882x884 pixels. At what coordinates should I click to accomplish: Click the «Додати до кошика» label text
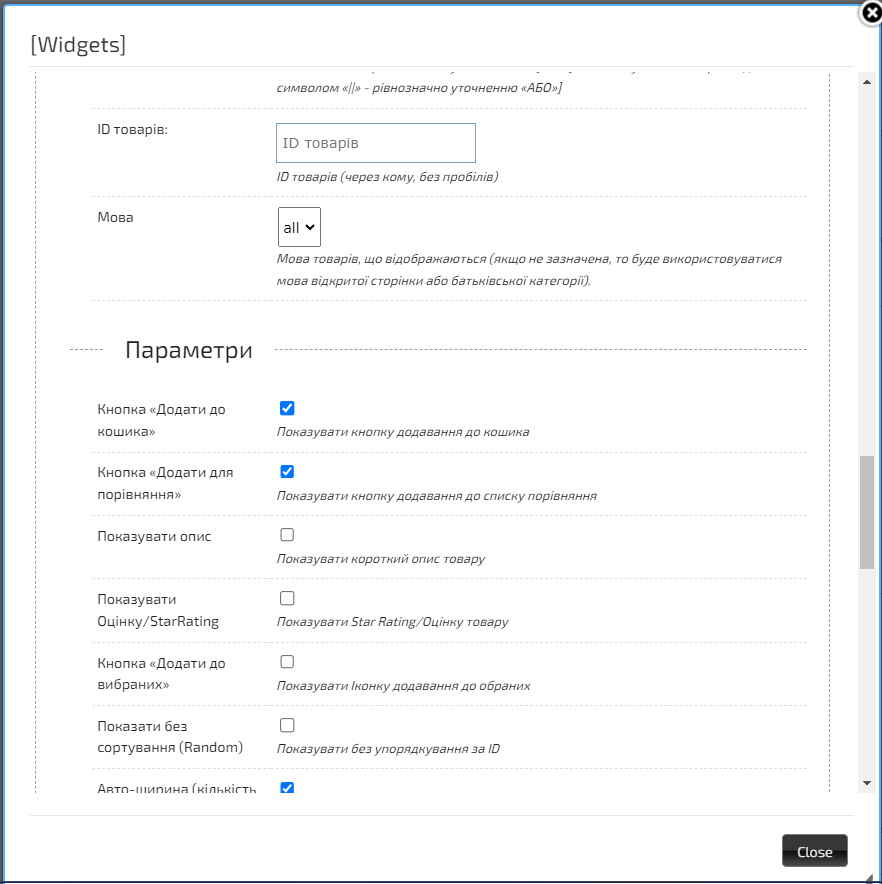(x=161, y=419)
